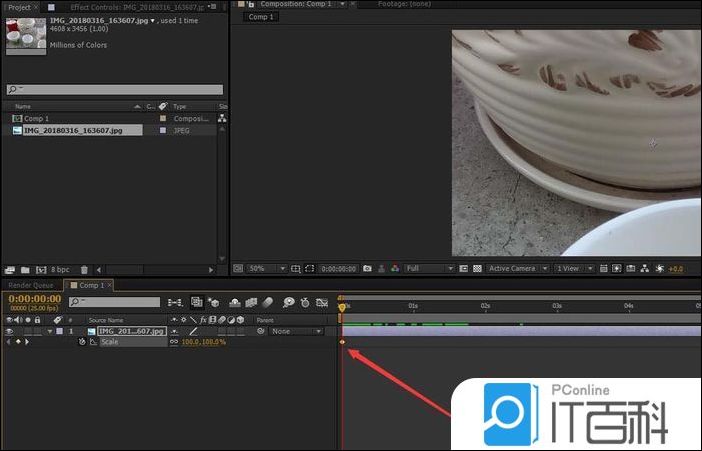Open the 50% magnification dropdown
The width and height of the screenshot is (702, 451).
(266, 268)
